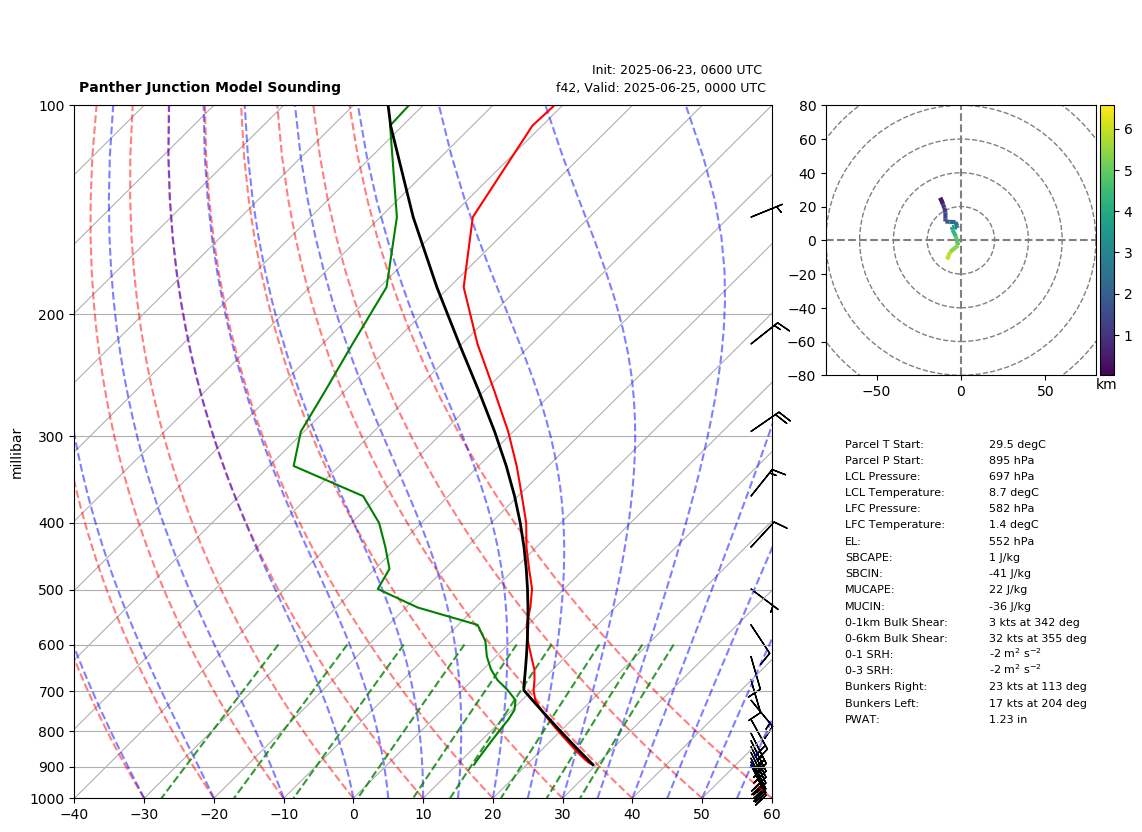Click the 30 tick label on temperature axis
Image resolution: width=1142 pixels, height=832 pixels.
pyautogui.click(x=563, y=814)
